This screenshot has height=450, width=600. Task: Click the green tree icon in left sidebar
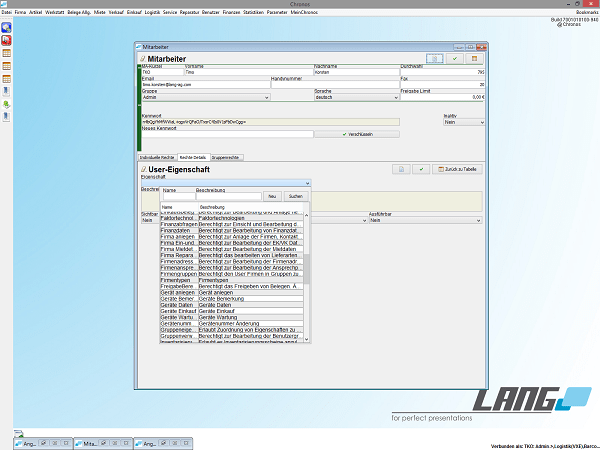pos(6,103)
